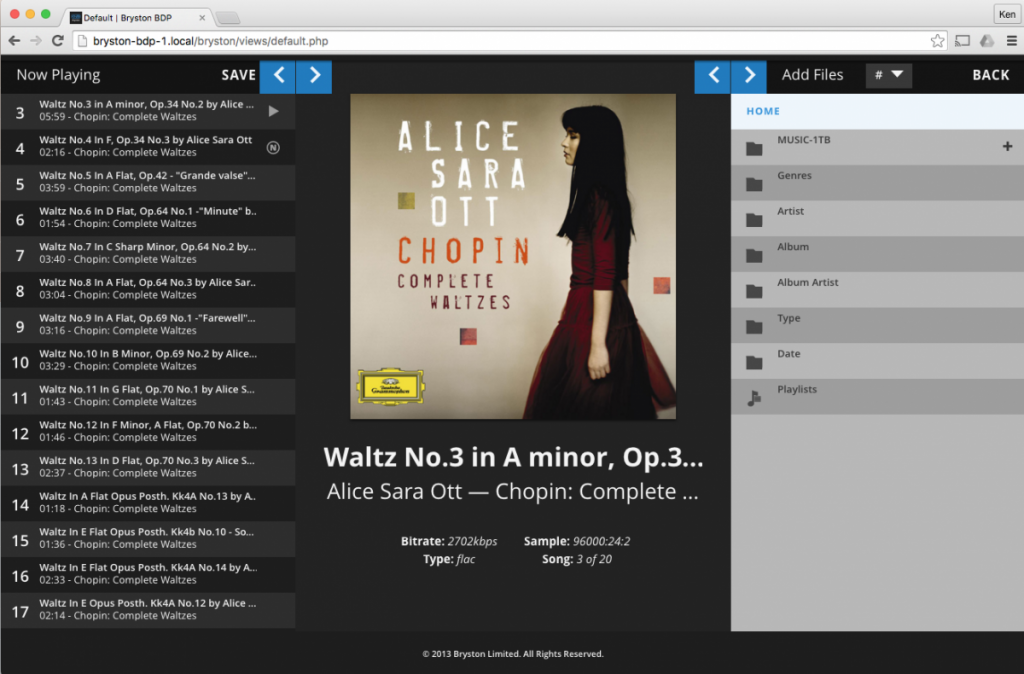Select track 9 Waltz No.9 Farewell

click(x=148, y=325)
